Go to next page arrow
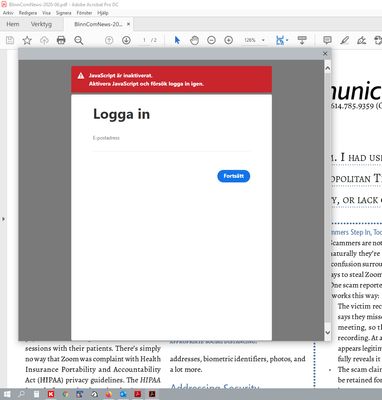Screen dimensions: 382x400 click(x=126, y=40)
